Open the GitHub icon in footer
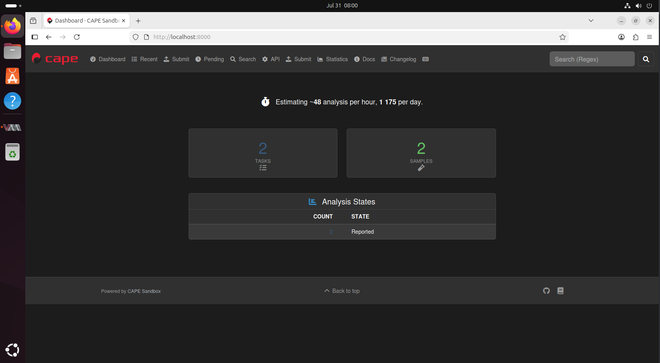This screenshot has height=363, width=660. pos(546,291)
